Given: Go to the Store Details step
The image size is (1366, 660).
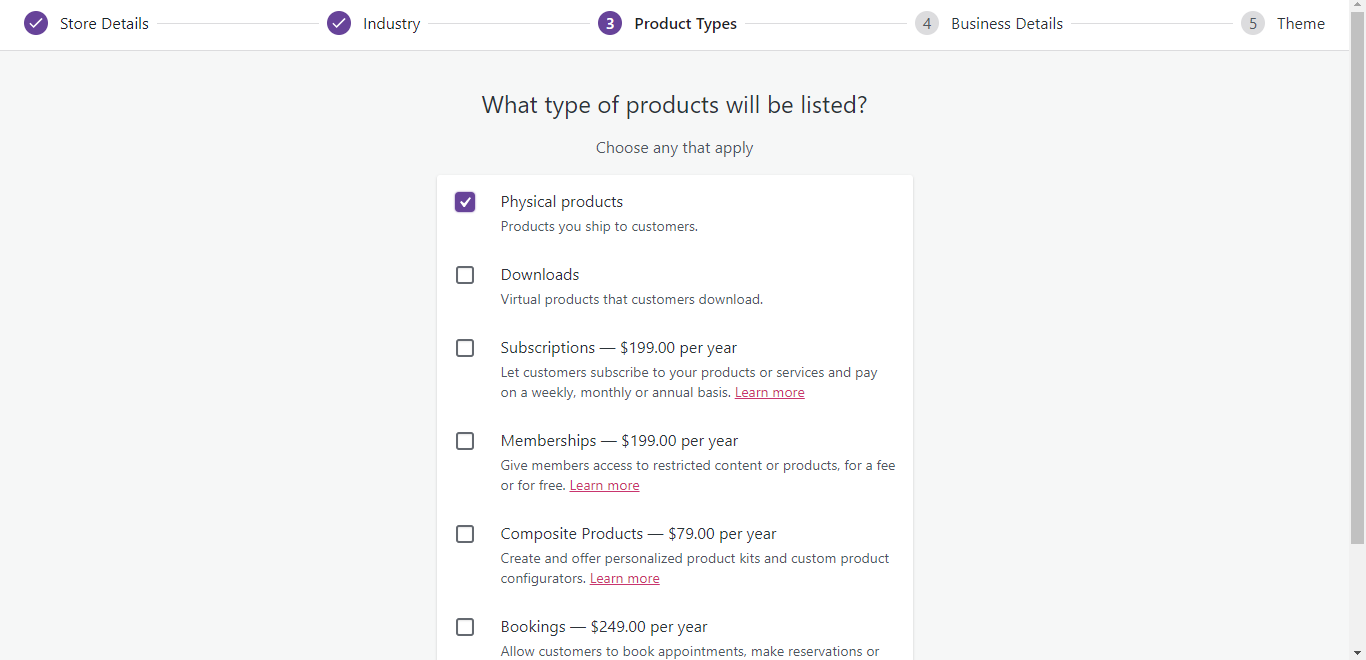Looking at the screenshot, I should coord(104,24).
